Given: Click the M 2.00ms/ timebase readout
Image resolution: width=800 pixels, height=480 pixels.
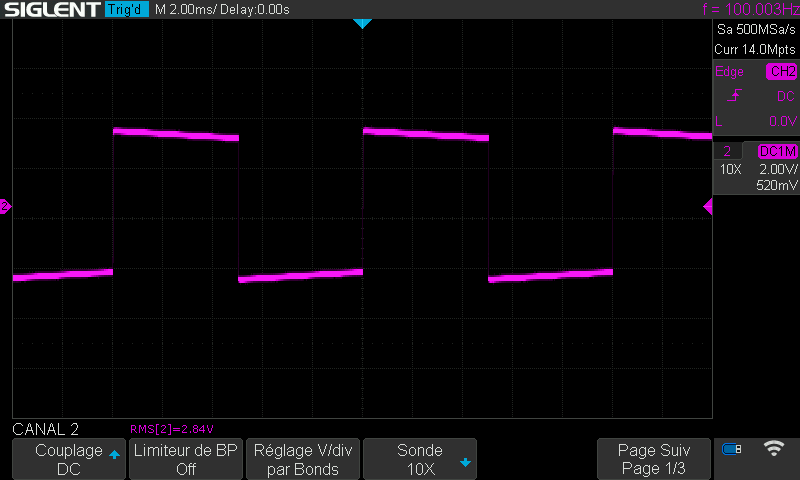Looking at the screenshot, I should coord(185,10).
